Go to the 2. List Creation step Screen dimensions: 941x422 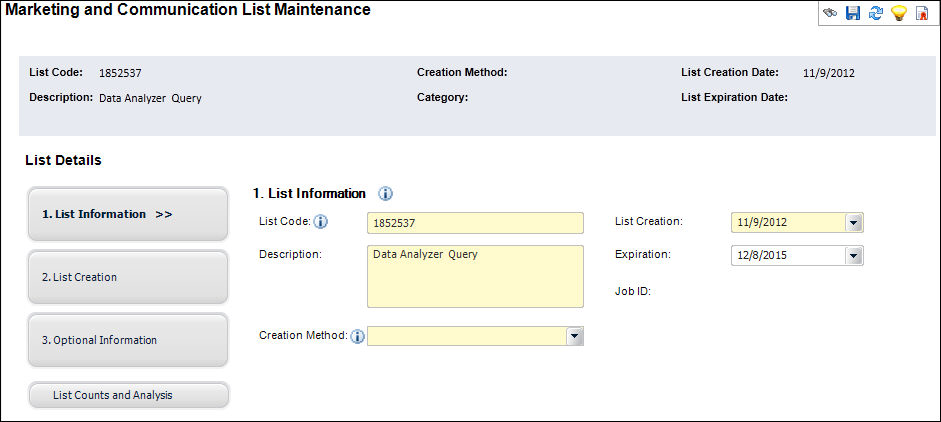click(x=128, y=277)
